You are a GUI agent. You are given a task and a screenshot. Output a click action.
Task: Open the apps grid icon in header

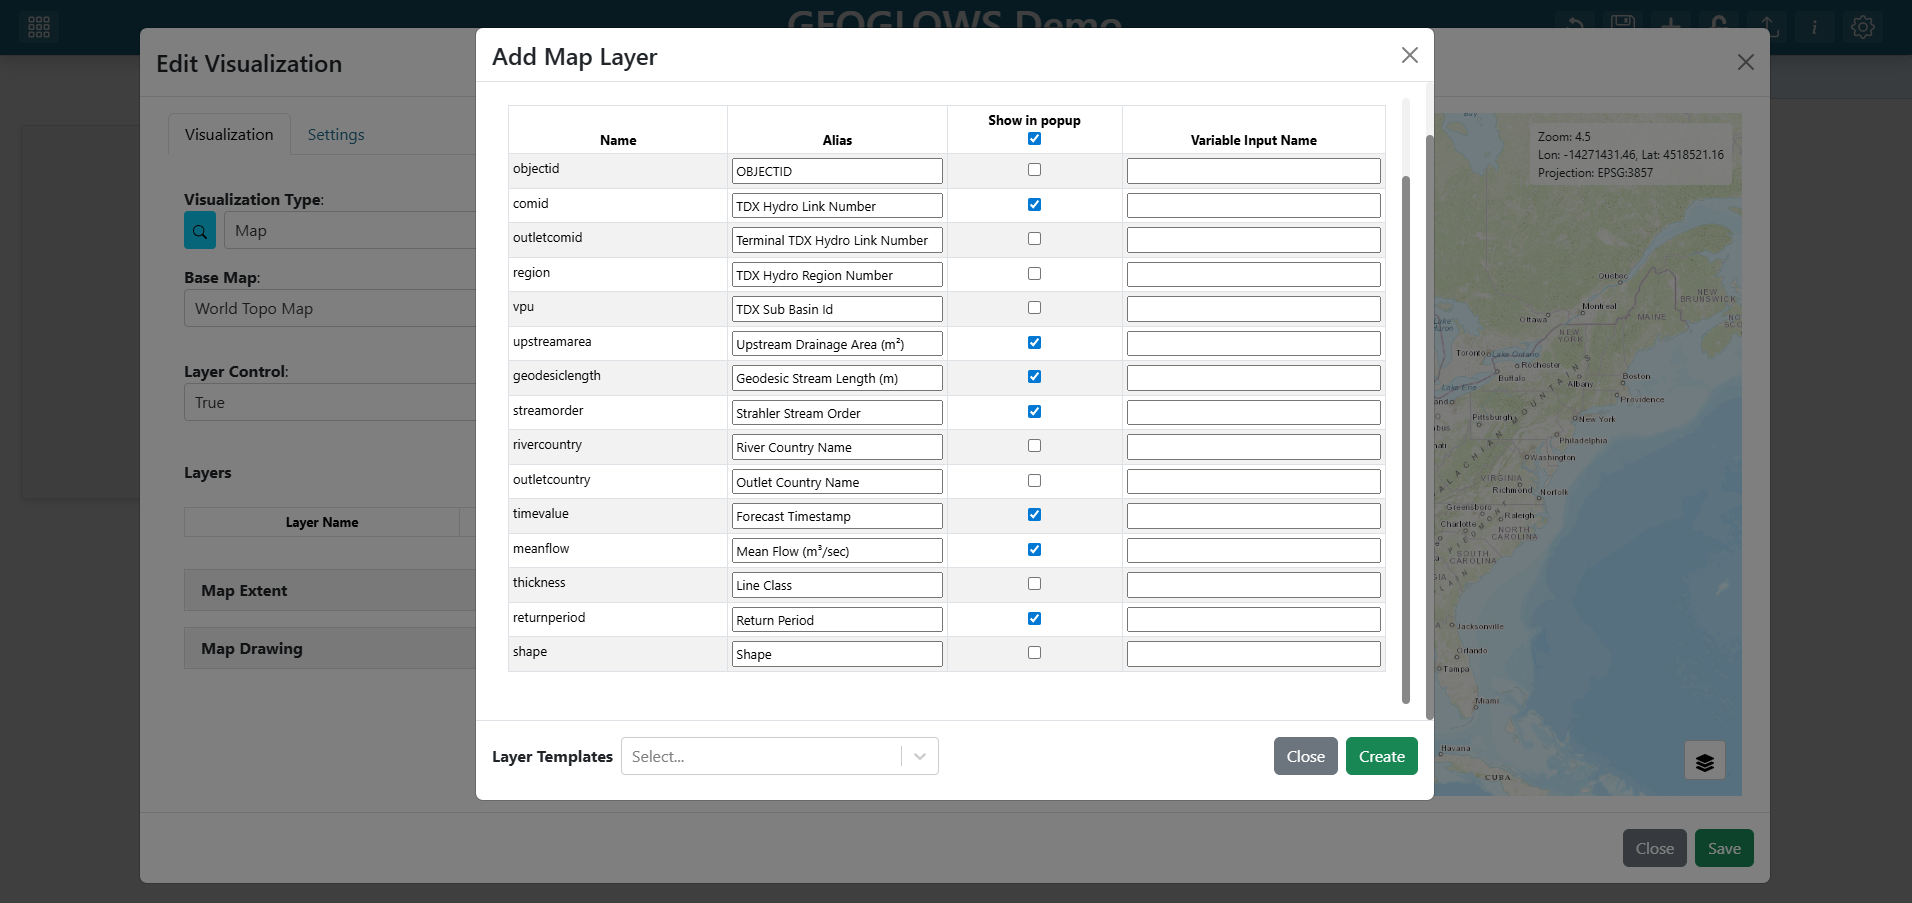click(39, 27)
